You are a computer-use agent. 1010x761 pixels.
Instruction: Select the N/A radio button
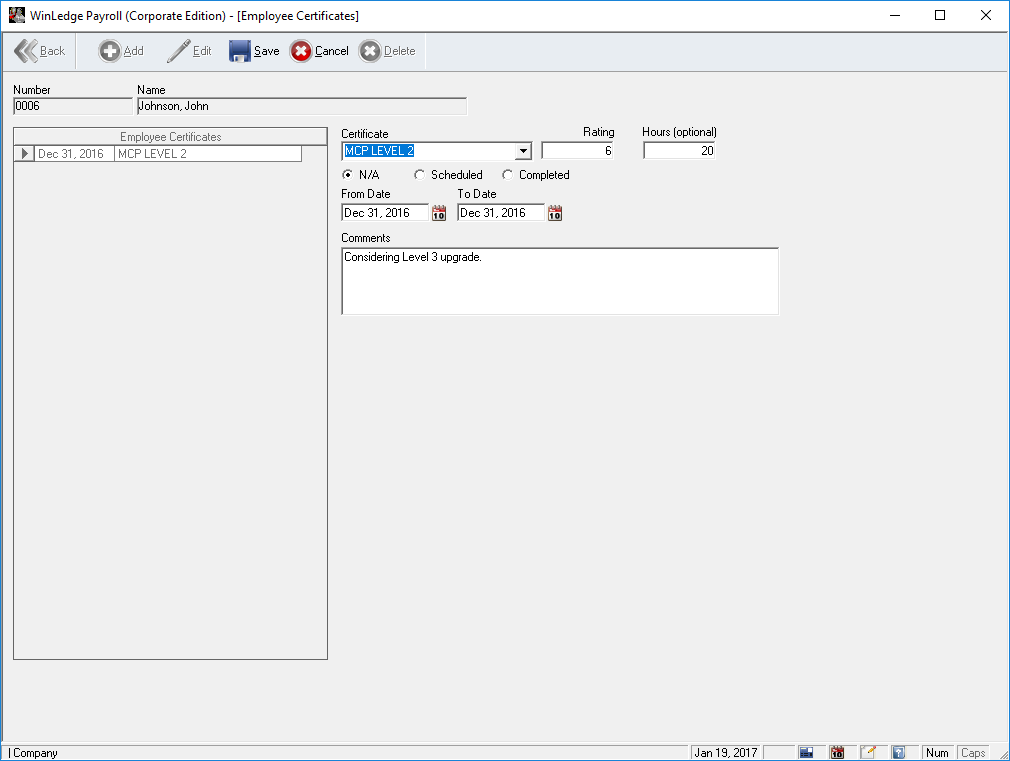[x=348, y=175]
